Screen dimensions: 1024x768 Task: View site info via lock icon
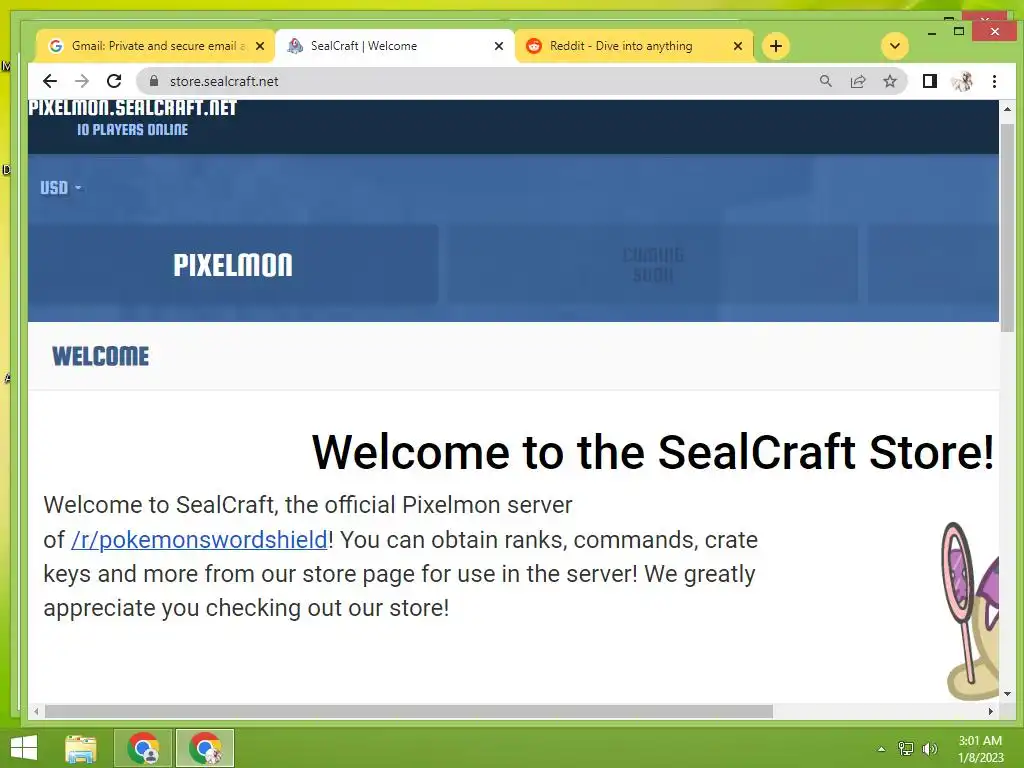coord(154,81)
